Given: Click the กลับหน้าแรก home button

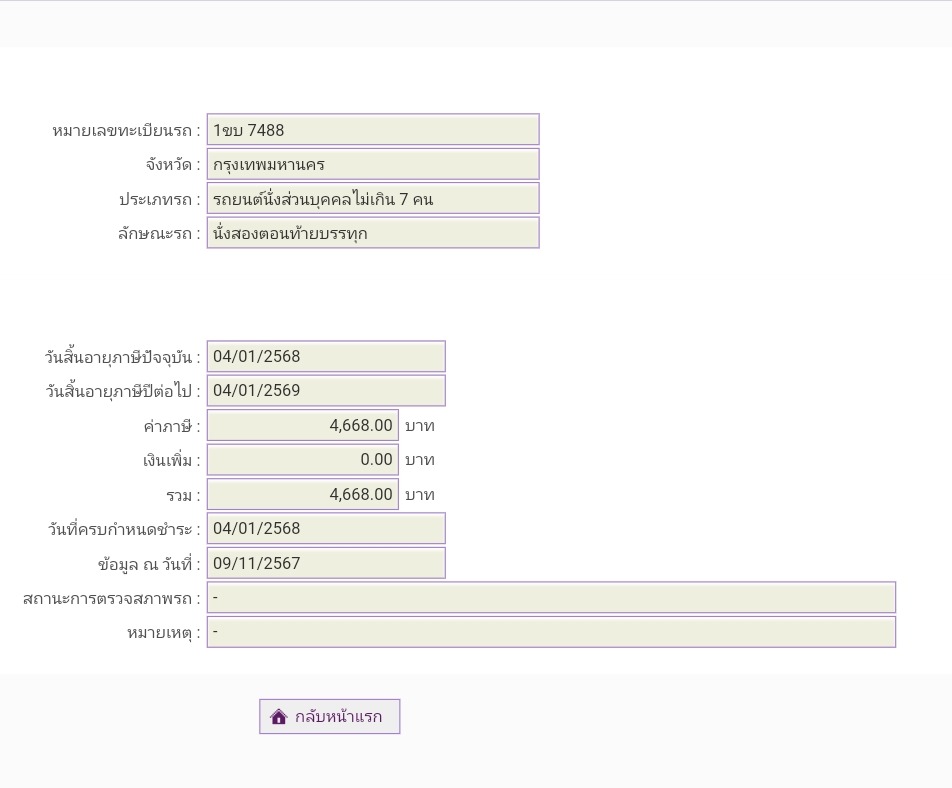Looking at the screenshot, I should (x=330, y=716).
